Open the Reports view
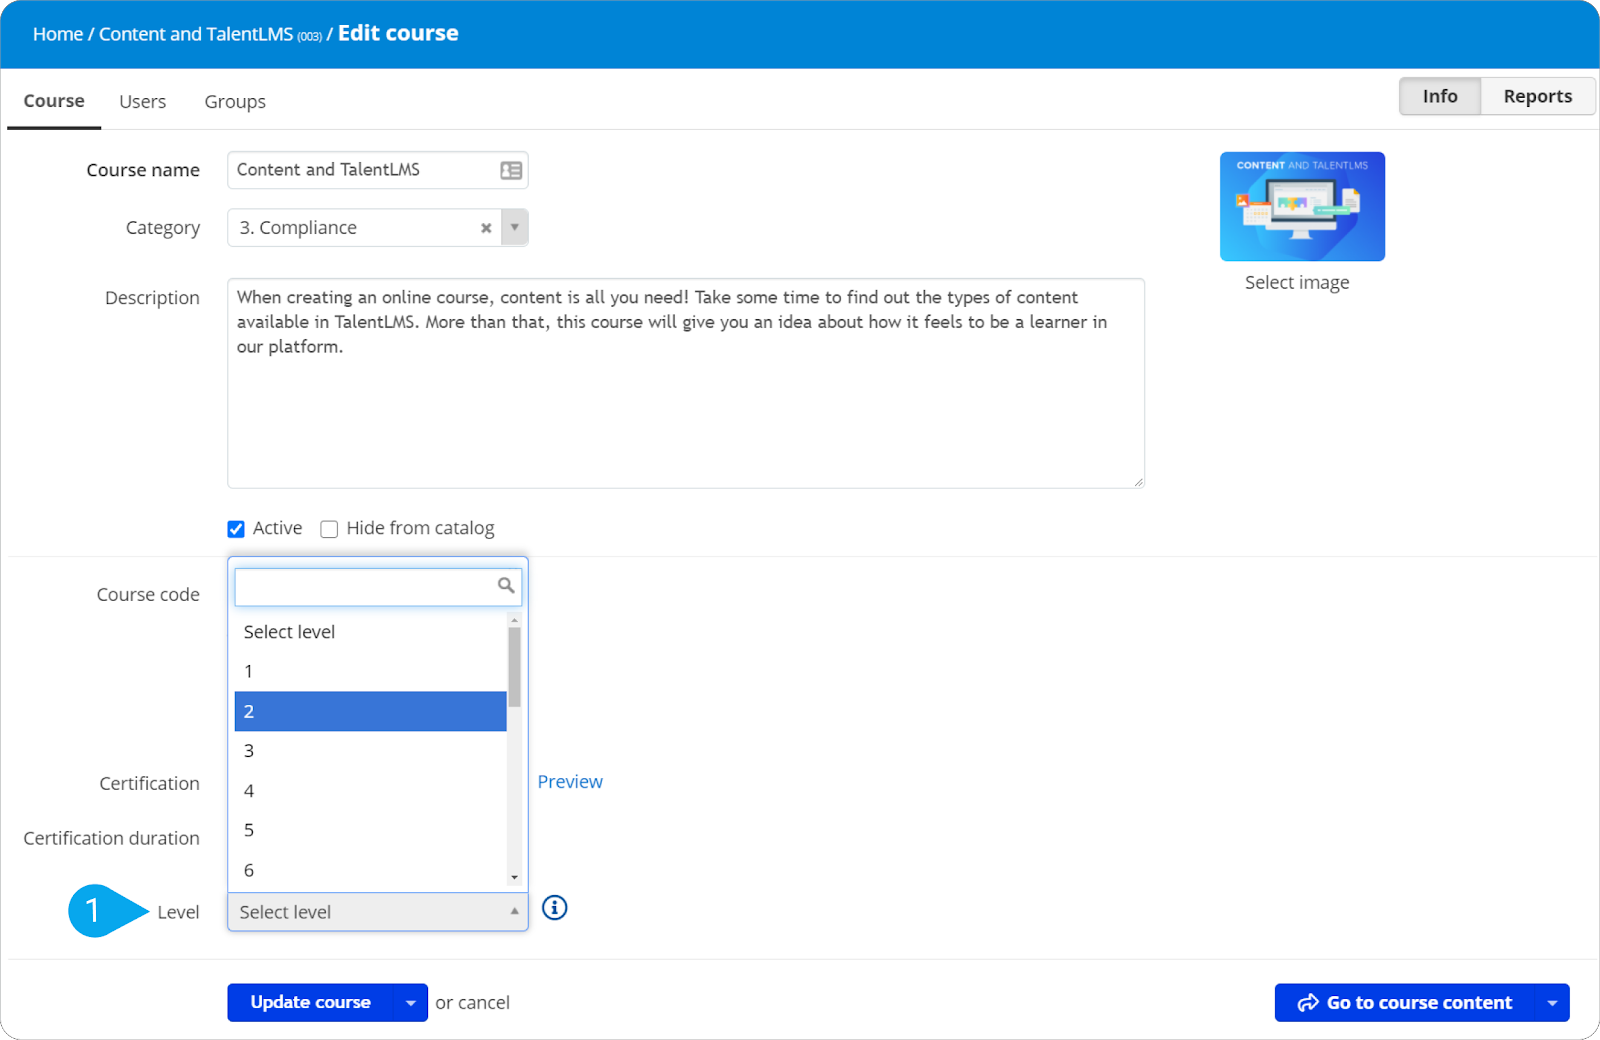 tap(1538, 96)
